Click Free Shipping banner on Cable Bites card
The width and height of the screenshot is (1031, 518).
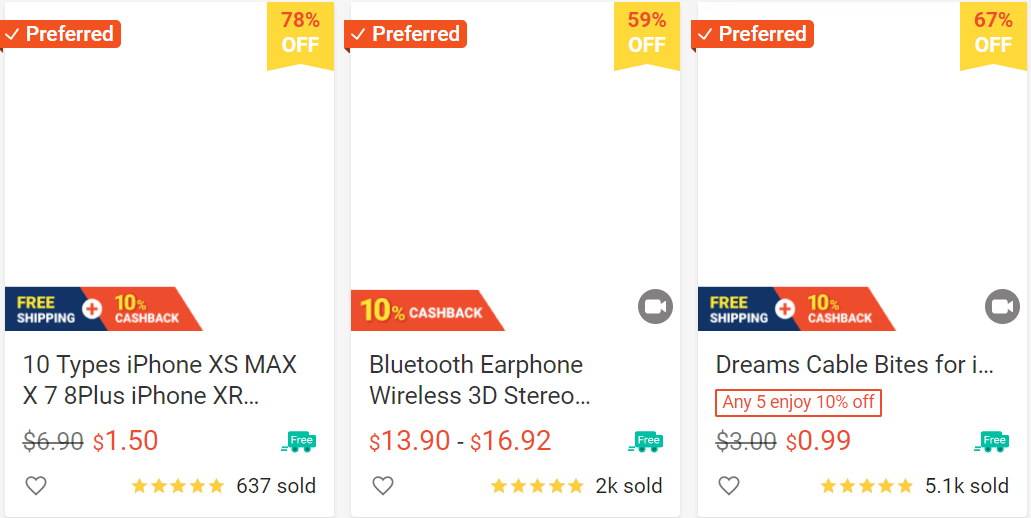pos(738,310)
